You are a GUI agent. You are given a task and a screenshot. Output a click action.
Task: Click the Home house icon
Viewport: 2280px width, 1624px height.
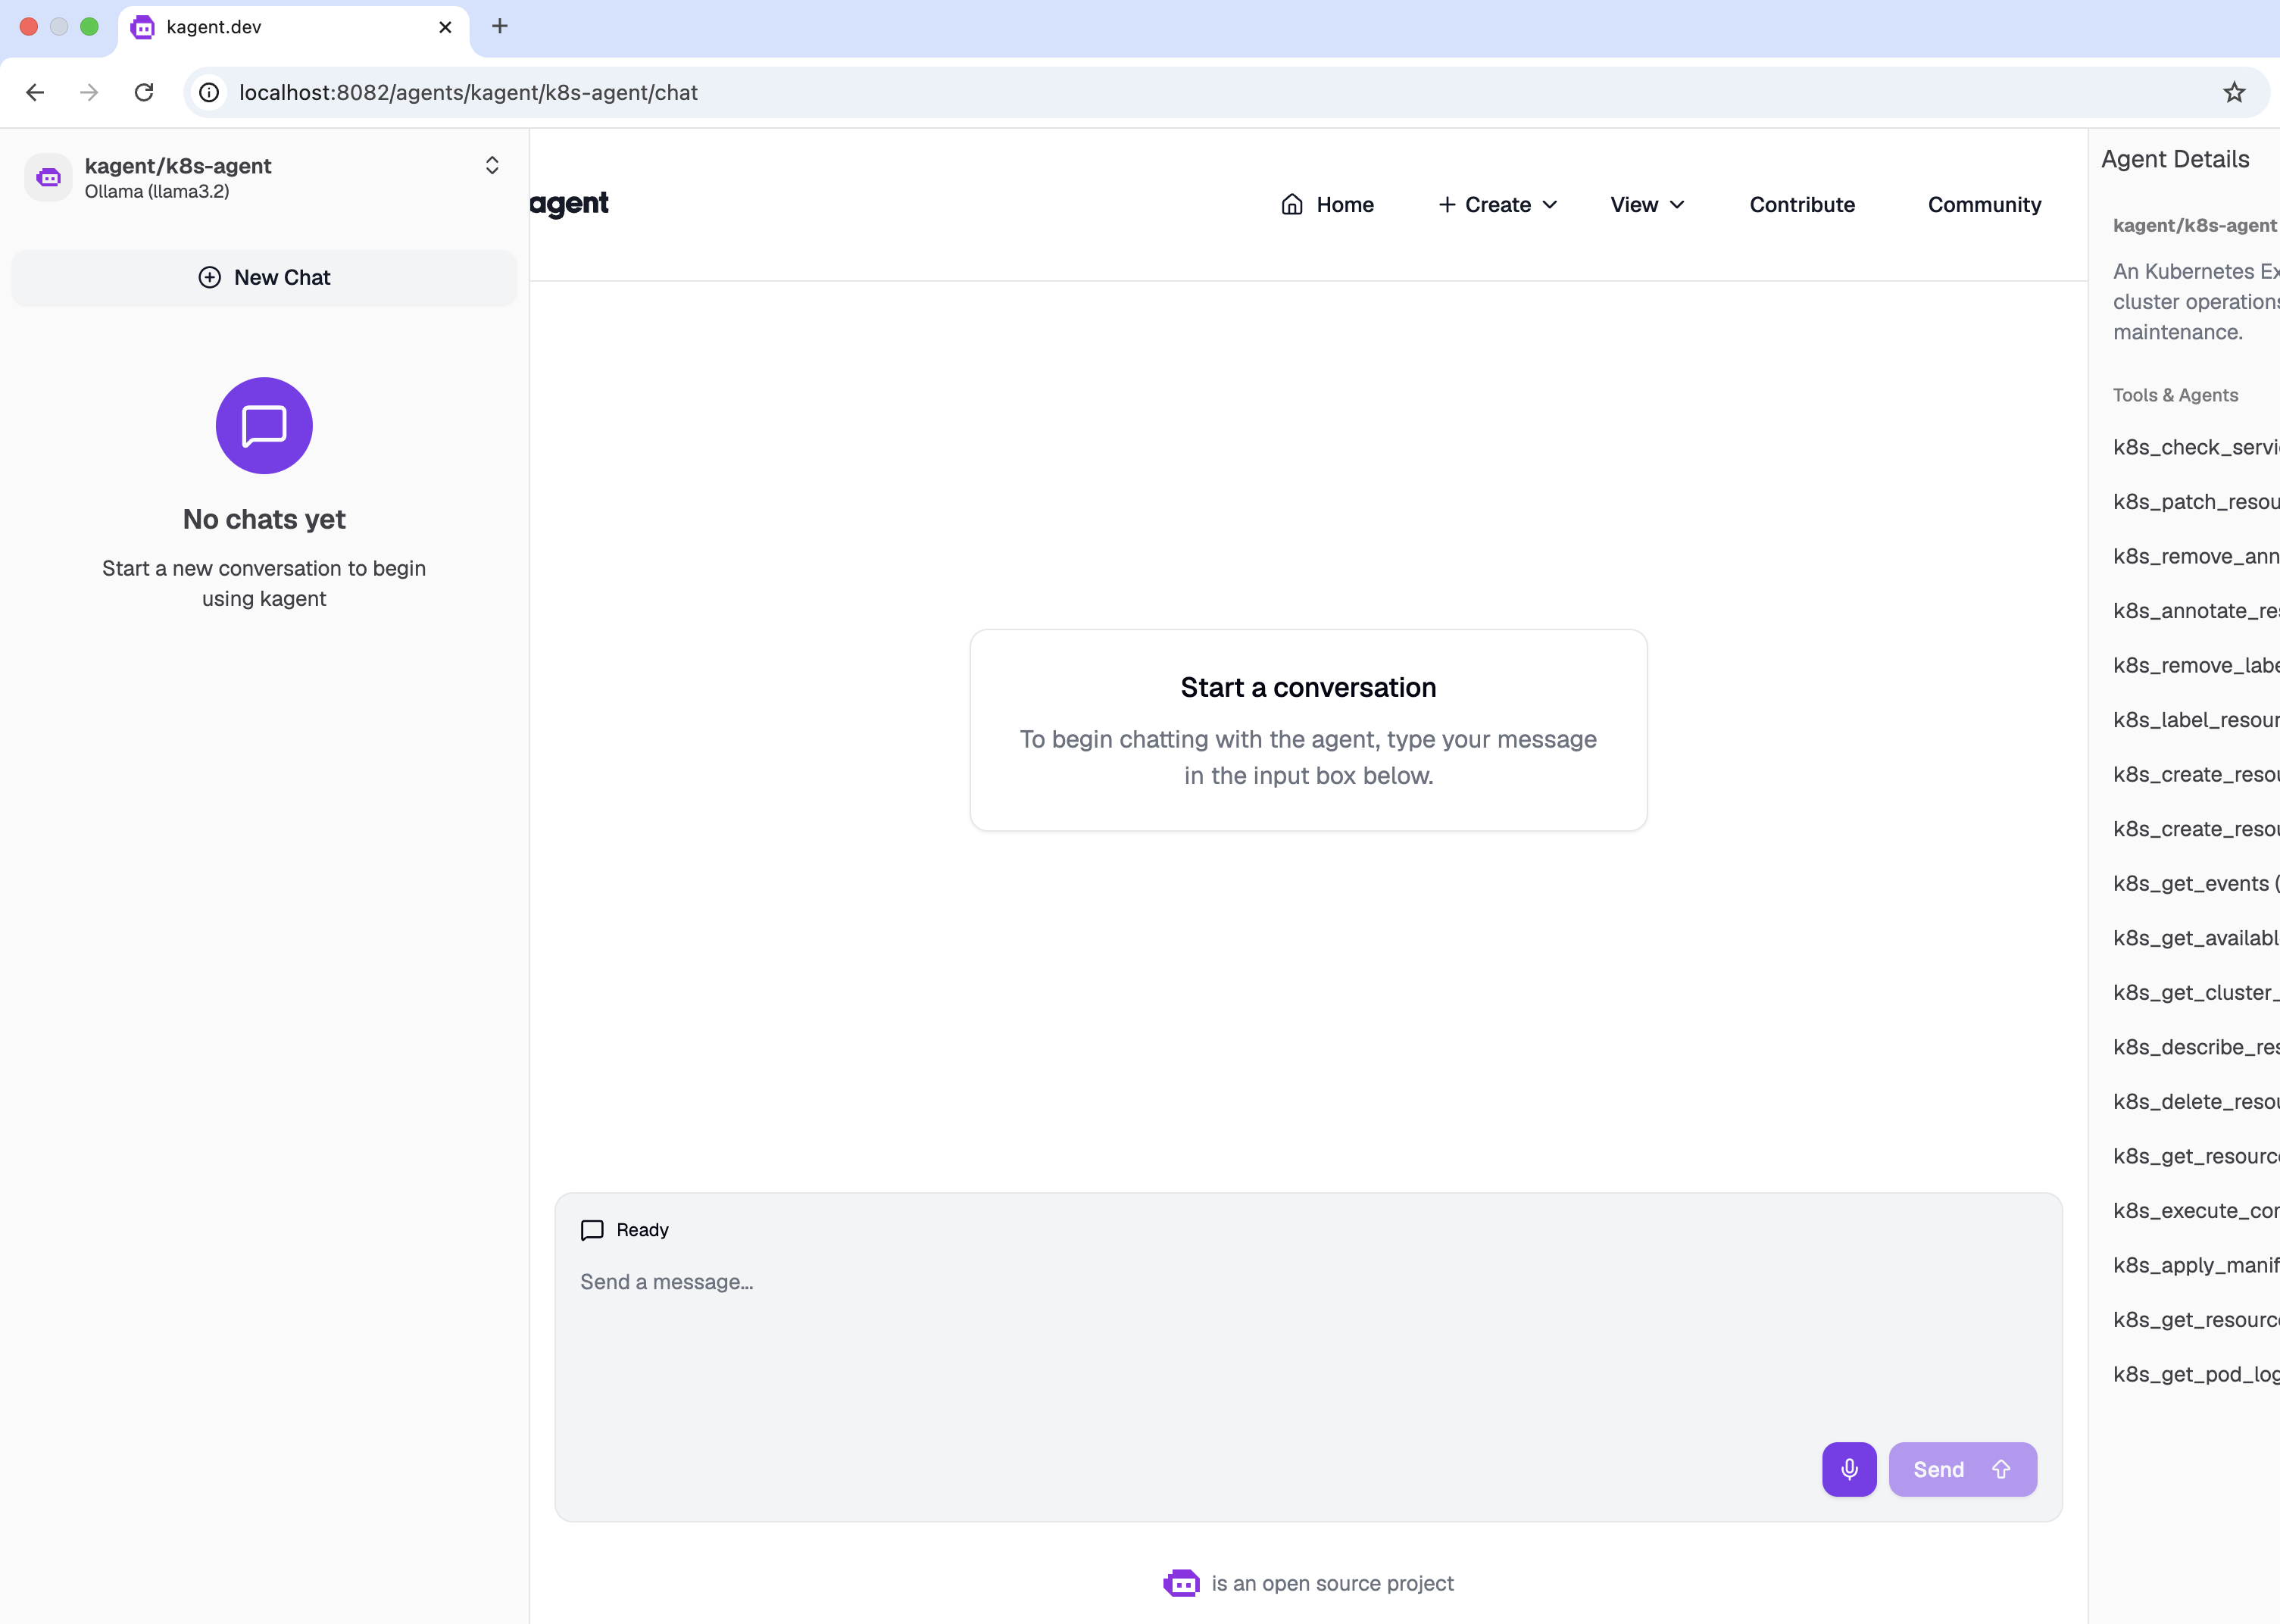tap(1292, 204)
